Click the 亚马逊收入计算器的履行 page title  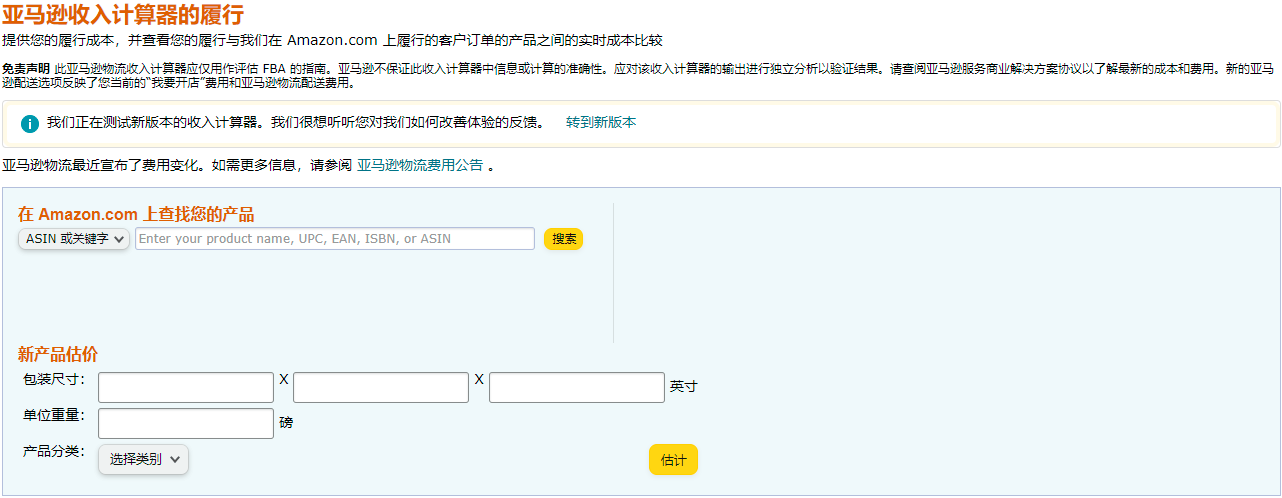click(122, 15)
